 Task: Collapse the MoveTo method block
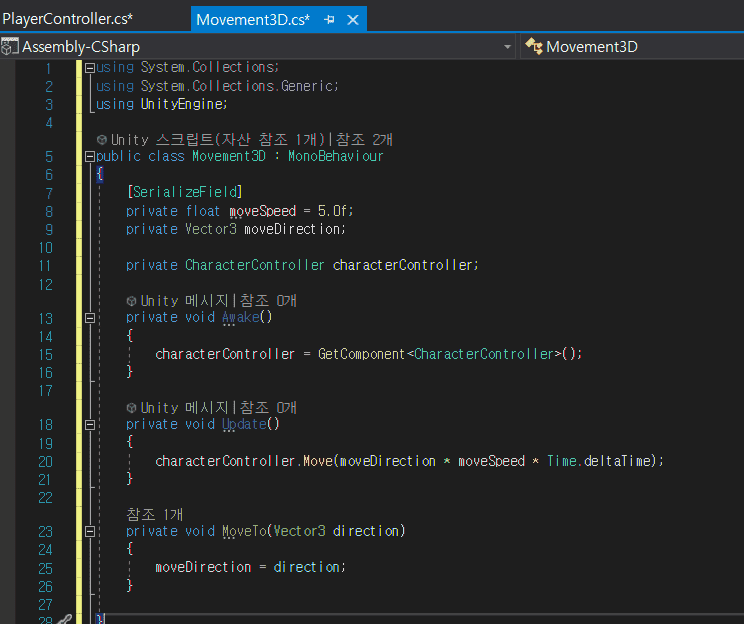point(90,531)
